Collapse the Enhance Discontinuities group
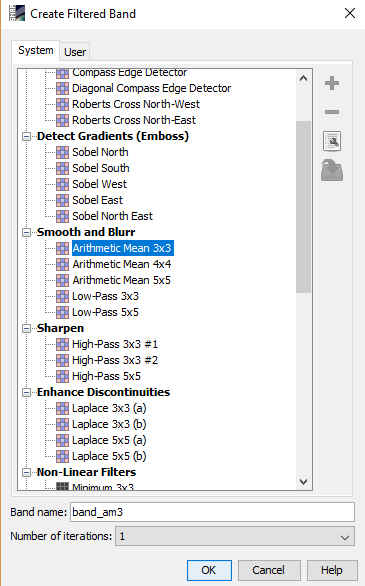The image size is (365, 586). (26, 392)
